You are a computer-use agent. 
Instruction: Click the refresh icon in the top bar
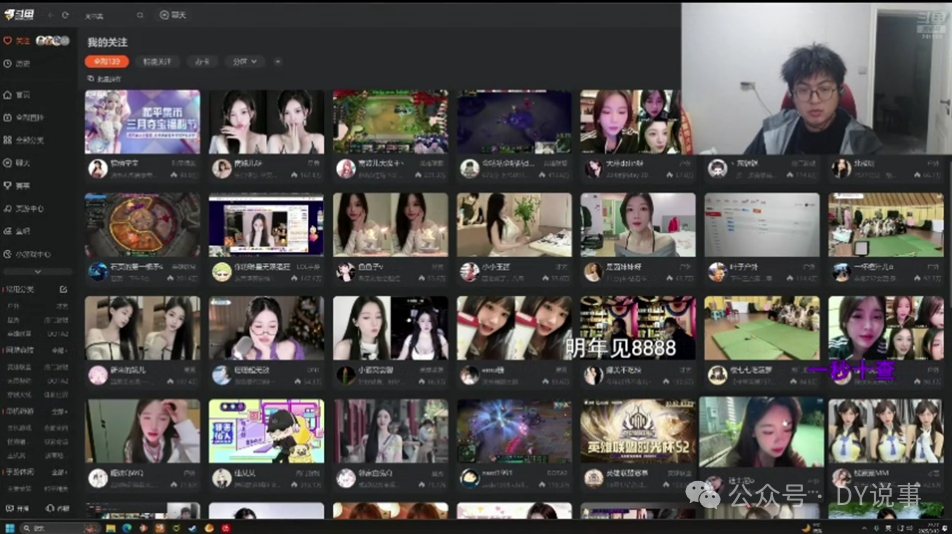click(65, 15)
